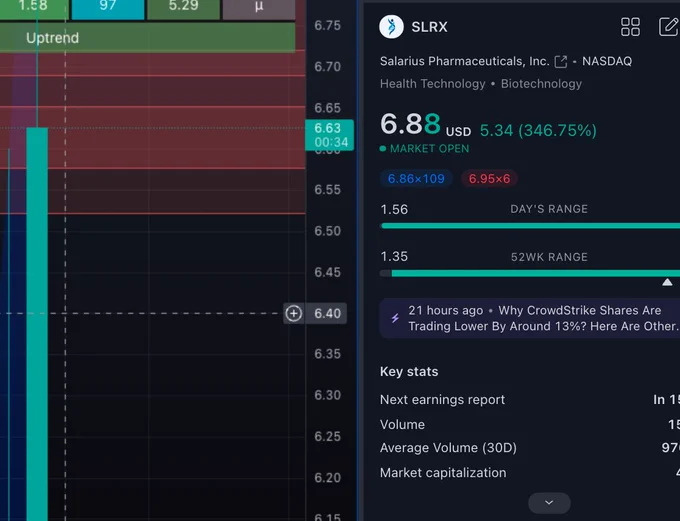Viewport: 680px width, 521px height.
Task: Click the Health Technology sector text
Action: [432, 84]
